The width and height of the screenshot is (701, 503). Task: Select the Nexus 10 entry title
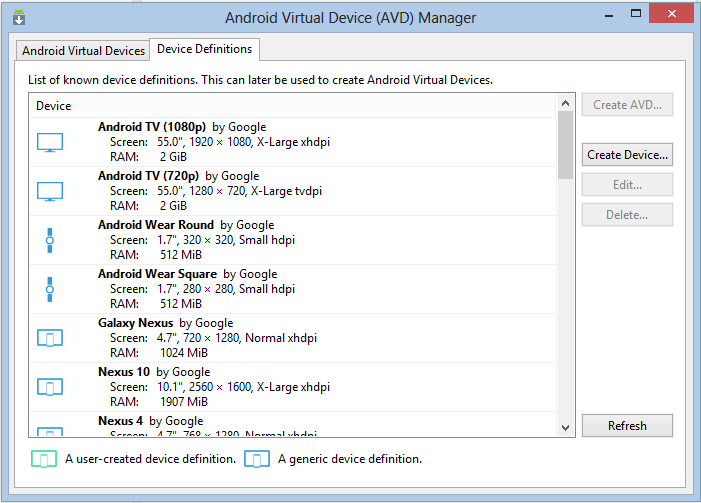pos(124,372)
